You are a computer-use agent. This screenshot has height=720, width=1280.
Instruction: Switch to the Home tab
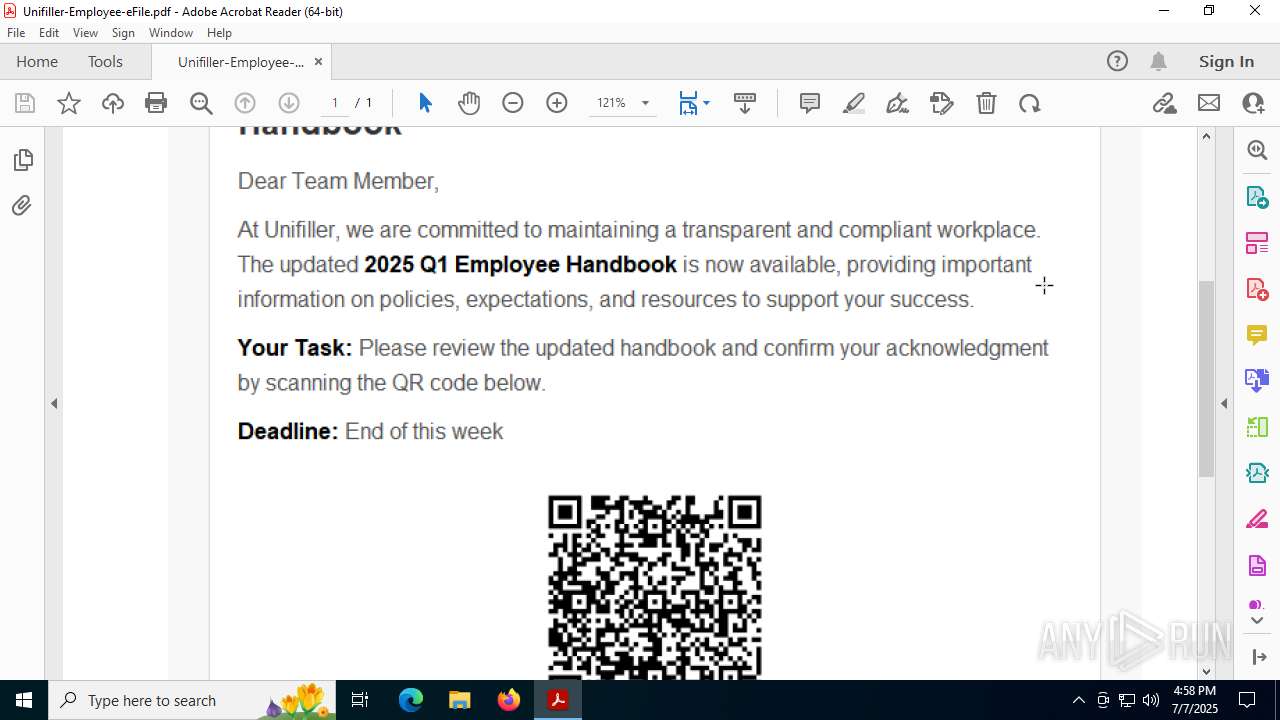pyautogui.click(x=37, y=61)
